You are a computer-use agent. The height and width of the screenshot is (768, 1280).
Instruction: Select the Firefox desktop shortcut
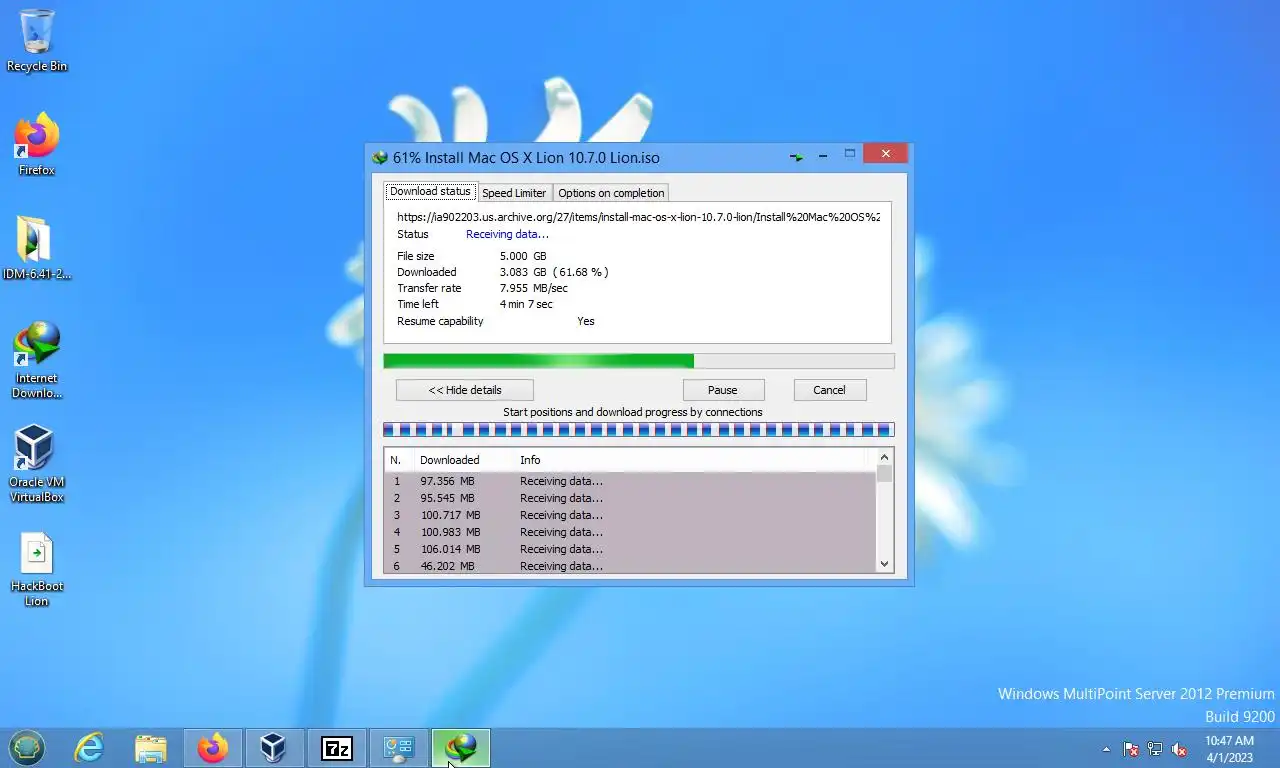click(37, 145)
